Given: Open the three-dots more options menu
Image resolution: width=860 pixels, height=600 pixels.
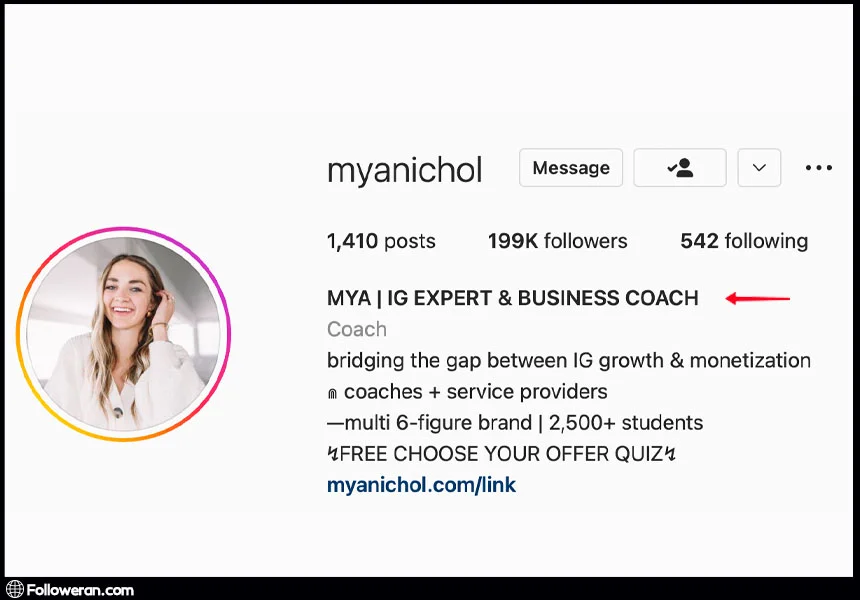Looking at the screenshot, I should click(819, 168).
